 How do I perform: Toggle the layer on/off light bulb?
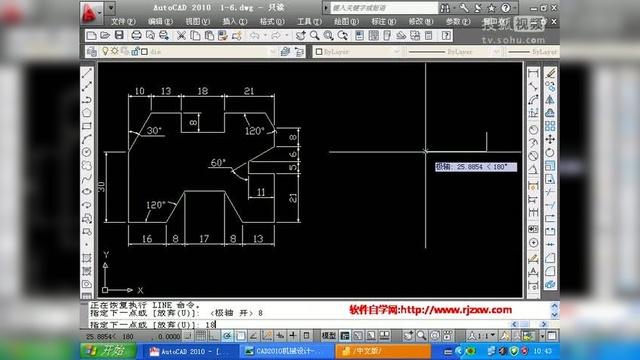[105, 51]
